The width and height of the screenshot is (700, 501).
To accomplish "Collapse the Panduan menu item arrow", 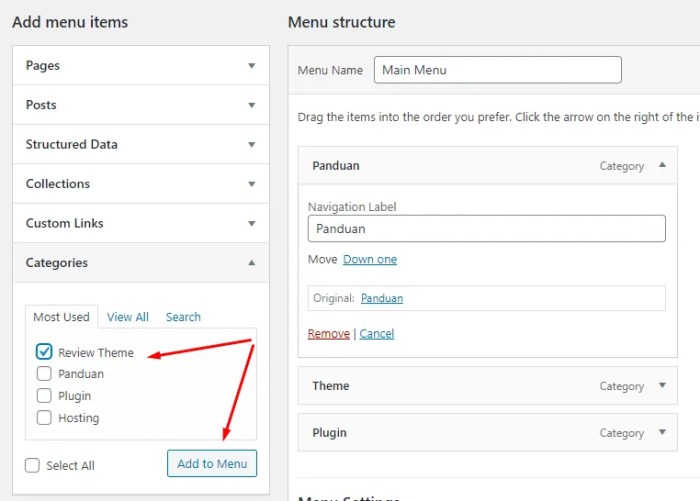I will click(662, 165).
